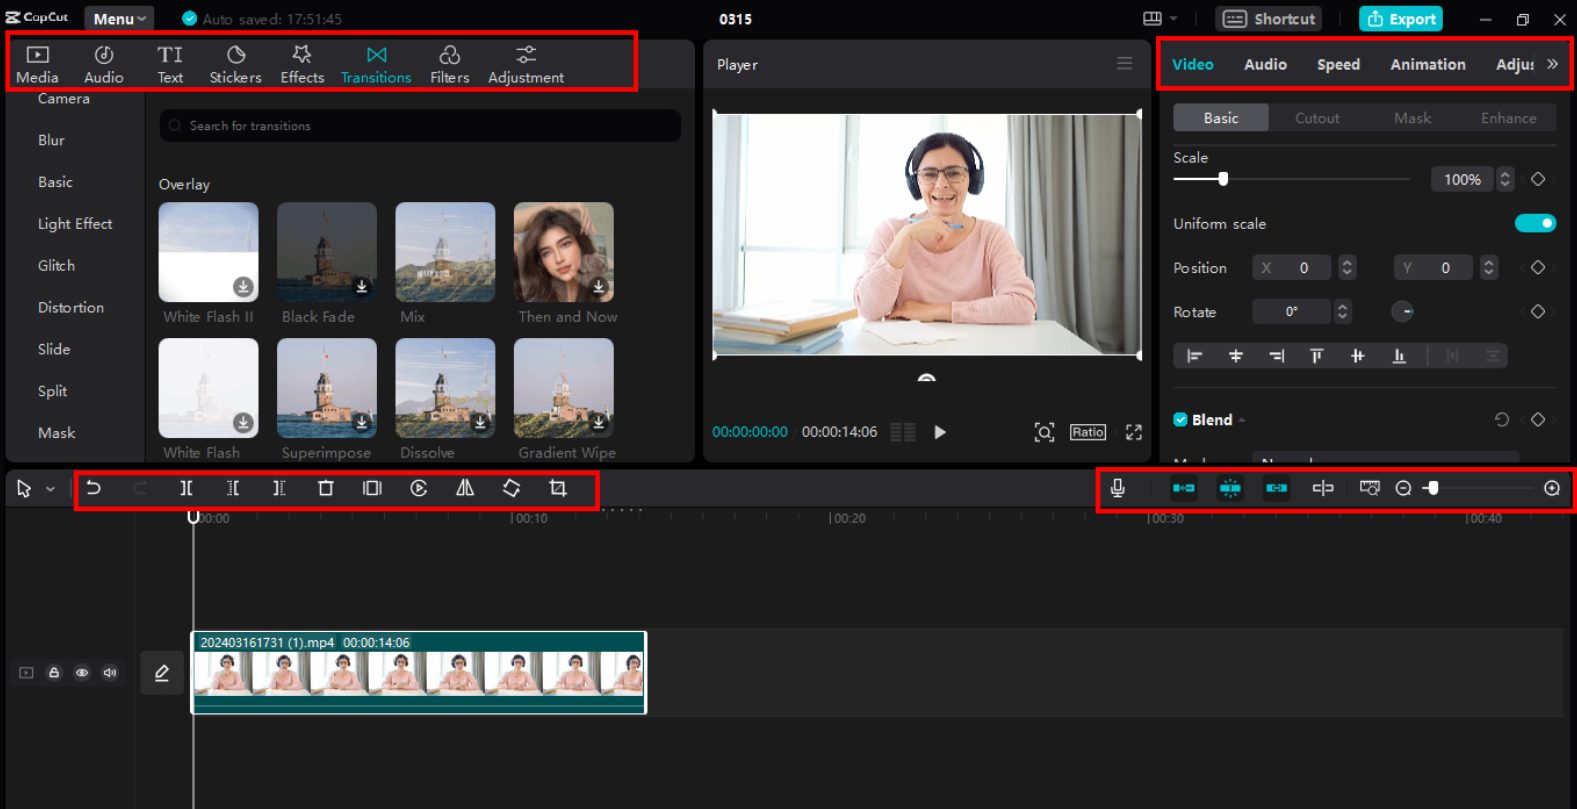This screenshot has width=1577, height=809.
Task: Click the timeline zoom slider handle
Action: pos(1433,488)
